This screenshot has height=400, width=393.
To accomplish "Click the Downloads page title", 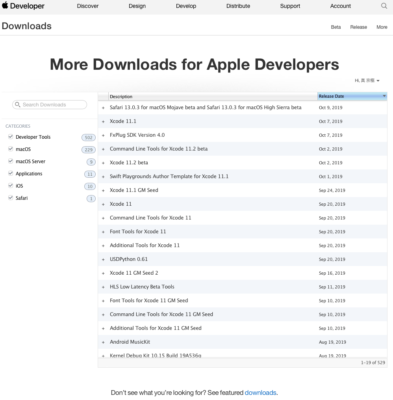I will coord(27,26).
